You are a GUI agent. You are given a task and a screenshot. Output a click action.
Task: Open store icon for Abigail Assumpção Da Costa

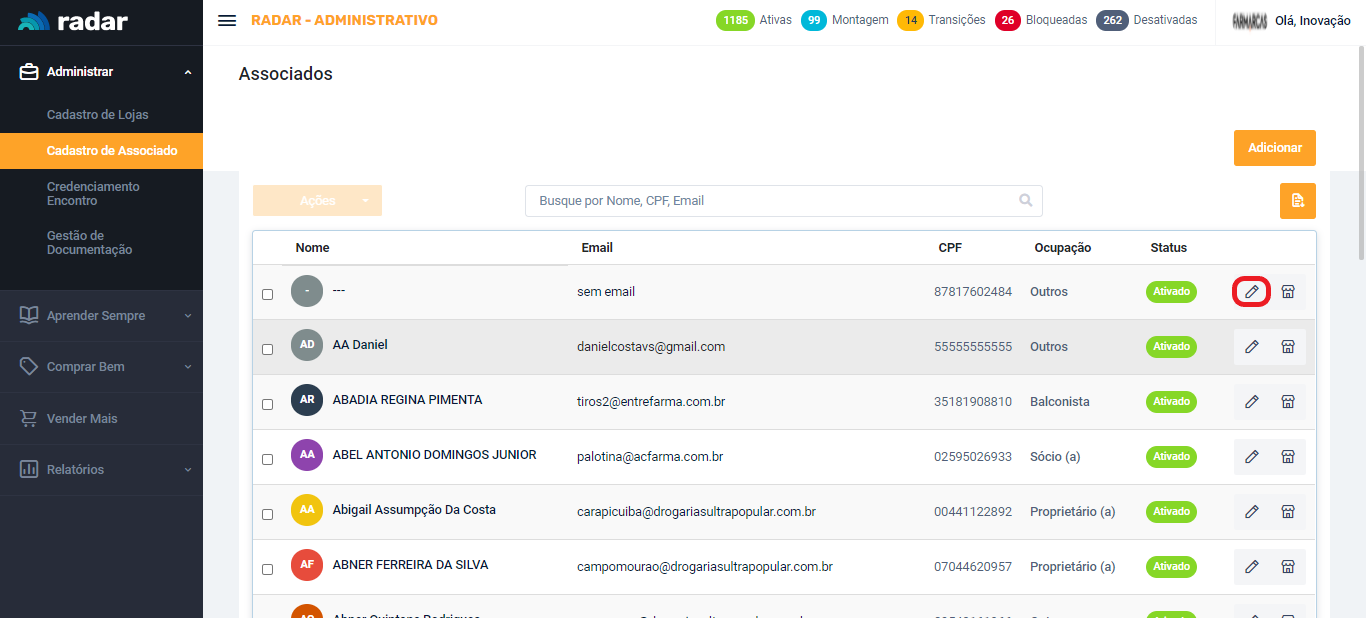tap(1288, 512)
